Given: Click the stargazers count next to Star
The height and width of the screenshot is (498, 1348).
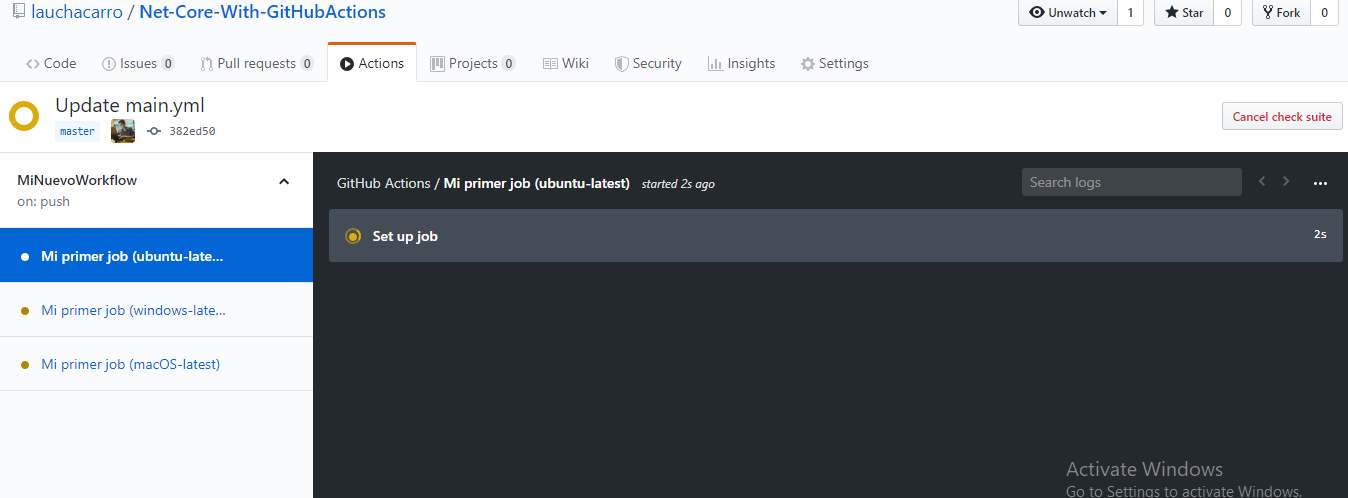Looking at the screenshot, I should [1227, 13].
